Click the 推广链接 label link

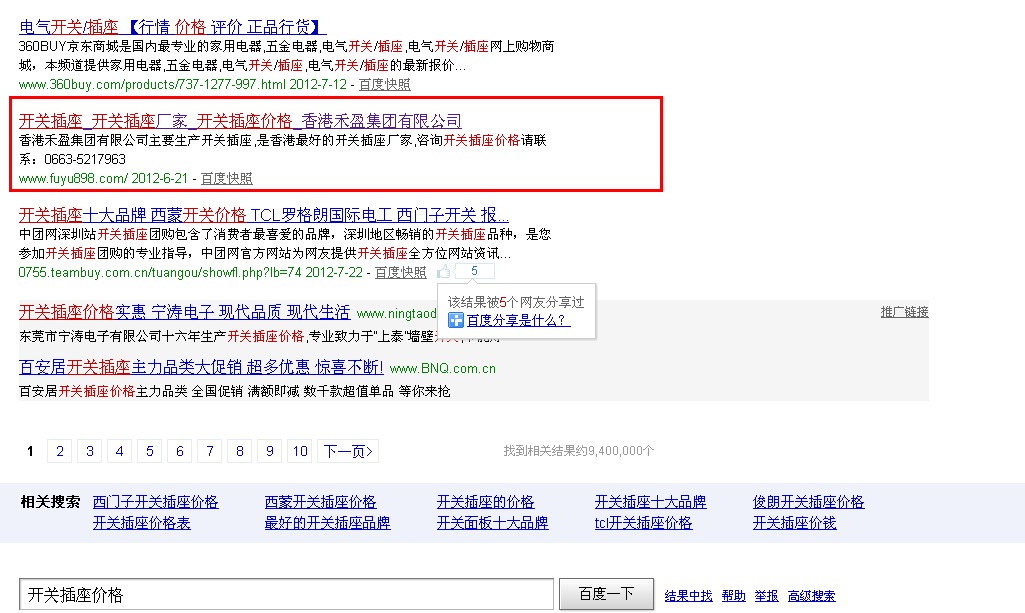tap(904, 312)
